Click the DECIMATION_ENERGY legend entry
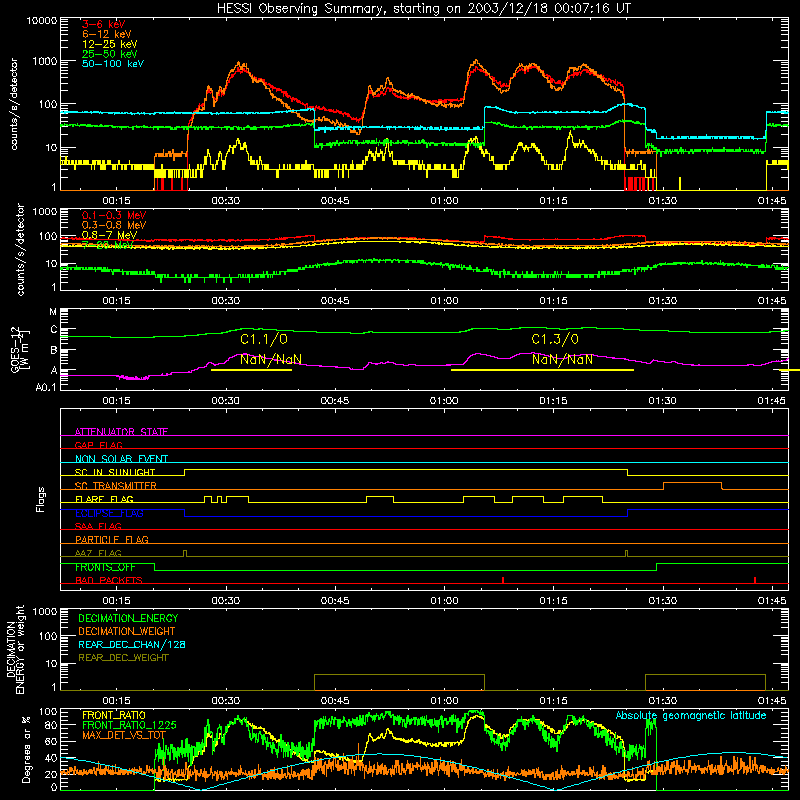 tap(128, 618)
